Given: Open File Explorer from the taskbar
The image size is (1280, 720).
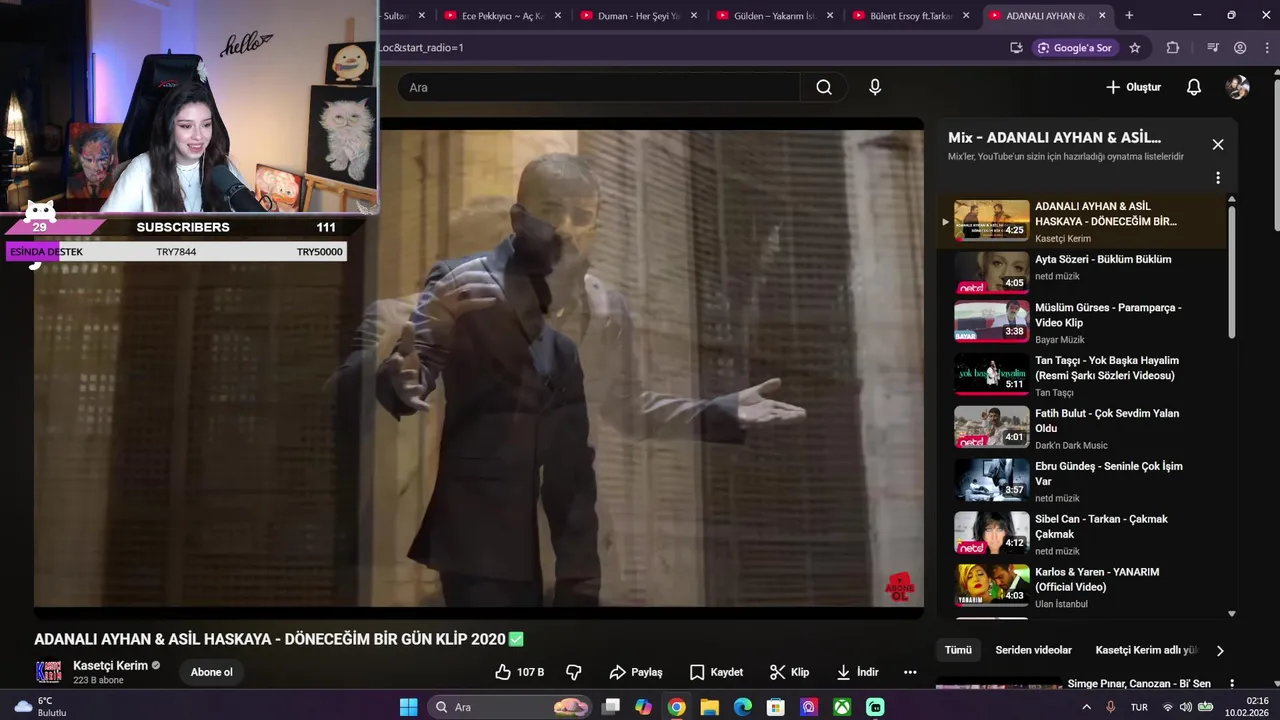Looking at the screenshot, I should click(710, 707).
